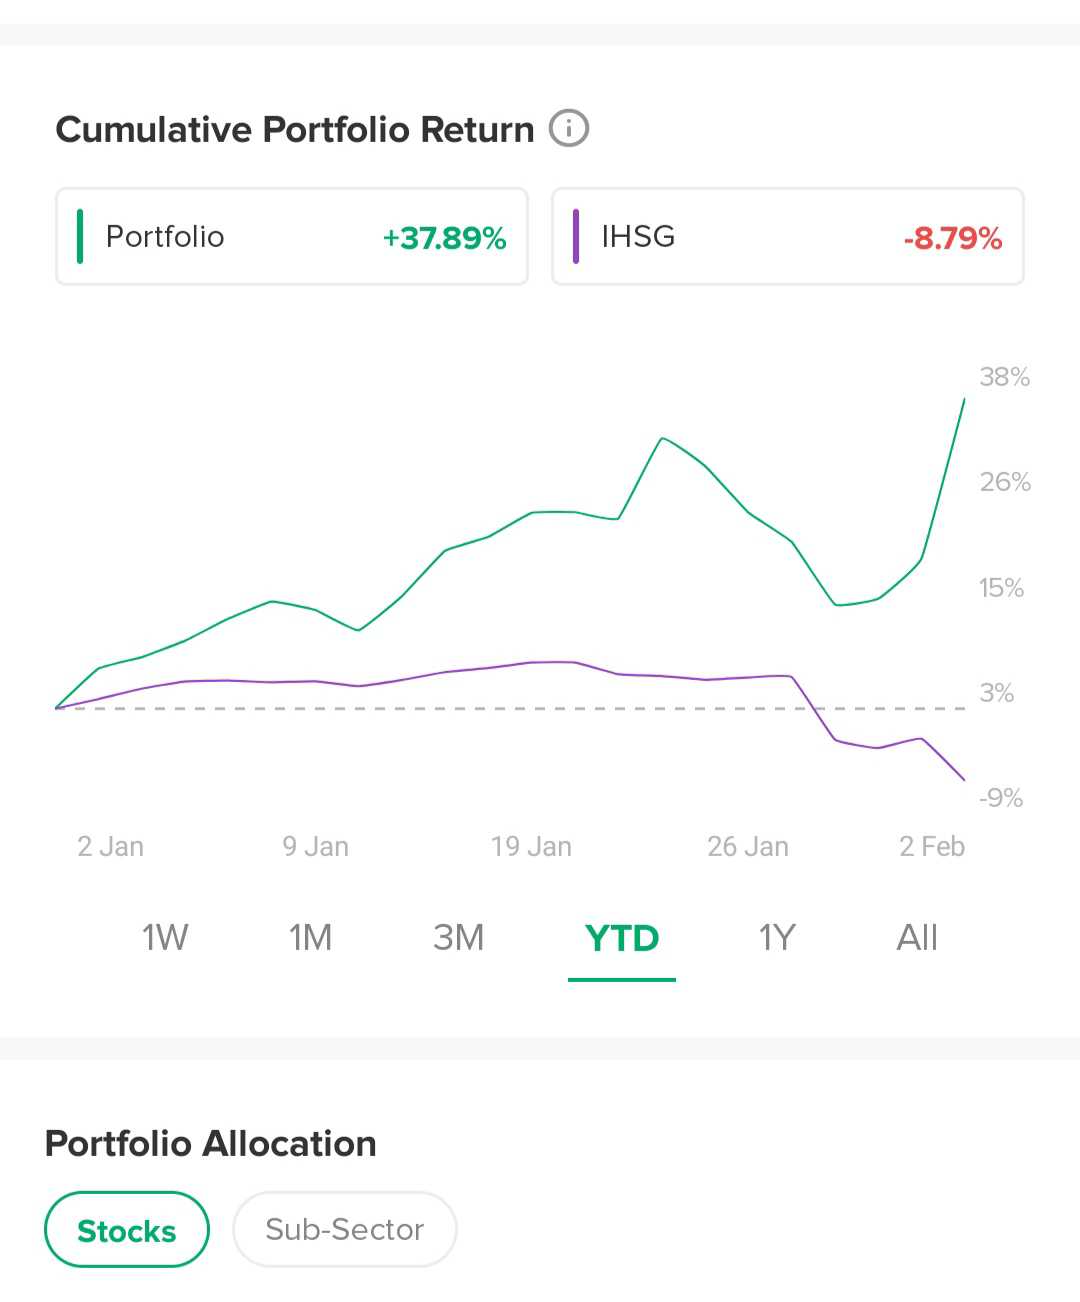
Task: Select the 1M time range
Action: (x=310, y=938)
